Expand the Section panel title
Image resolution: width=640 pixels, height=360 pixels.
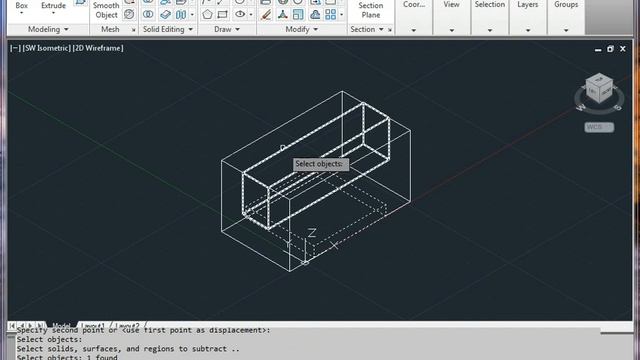tap(367, 29)
